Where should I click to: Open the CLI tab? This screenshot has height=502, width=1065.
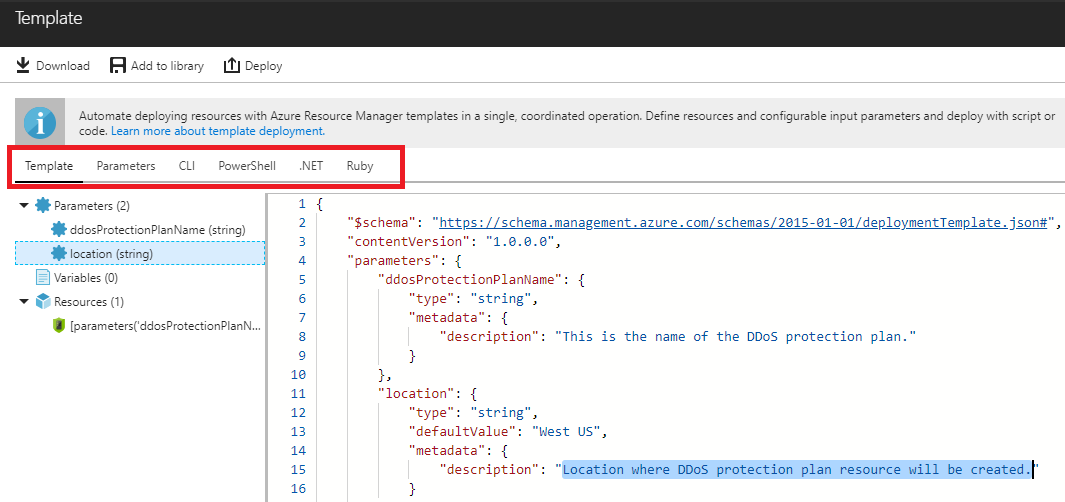tap(187, 166)
